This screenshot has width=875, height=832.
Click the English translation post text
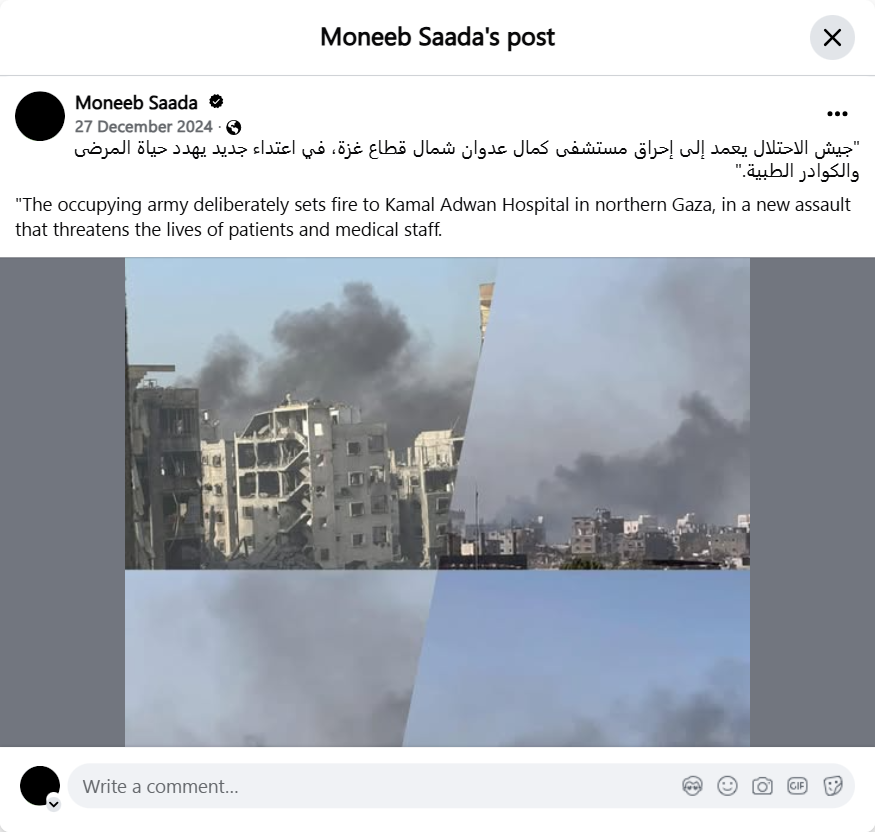(x=432, y=217)
